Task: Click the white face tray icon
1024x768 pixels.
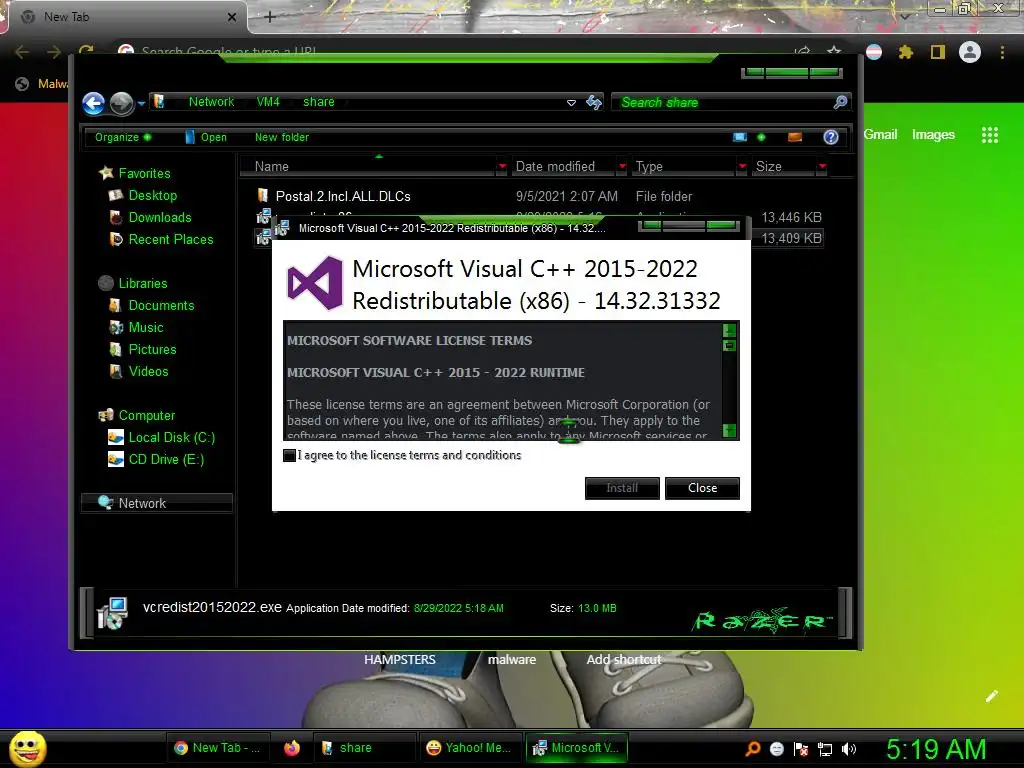Action: pos(776,749)
